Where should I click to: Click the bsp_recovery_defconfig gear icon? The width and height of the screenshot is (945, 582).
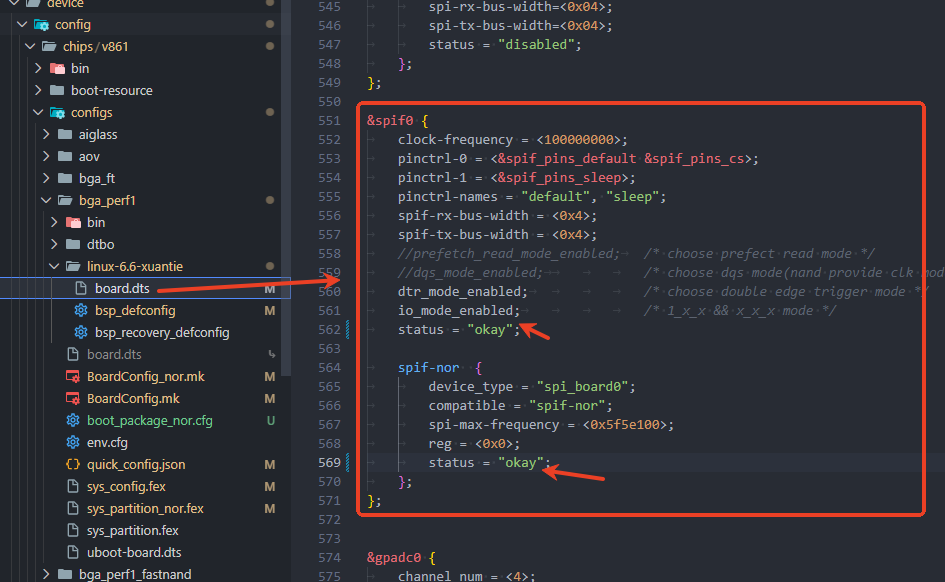[81, 333]
